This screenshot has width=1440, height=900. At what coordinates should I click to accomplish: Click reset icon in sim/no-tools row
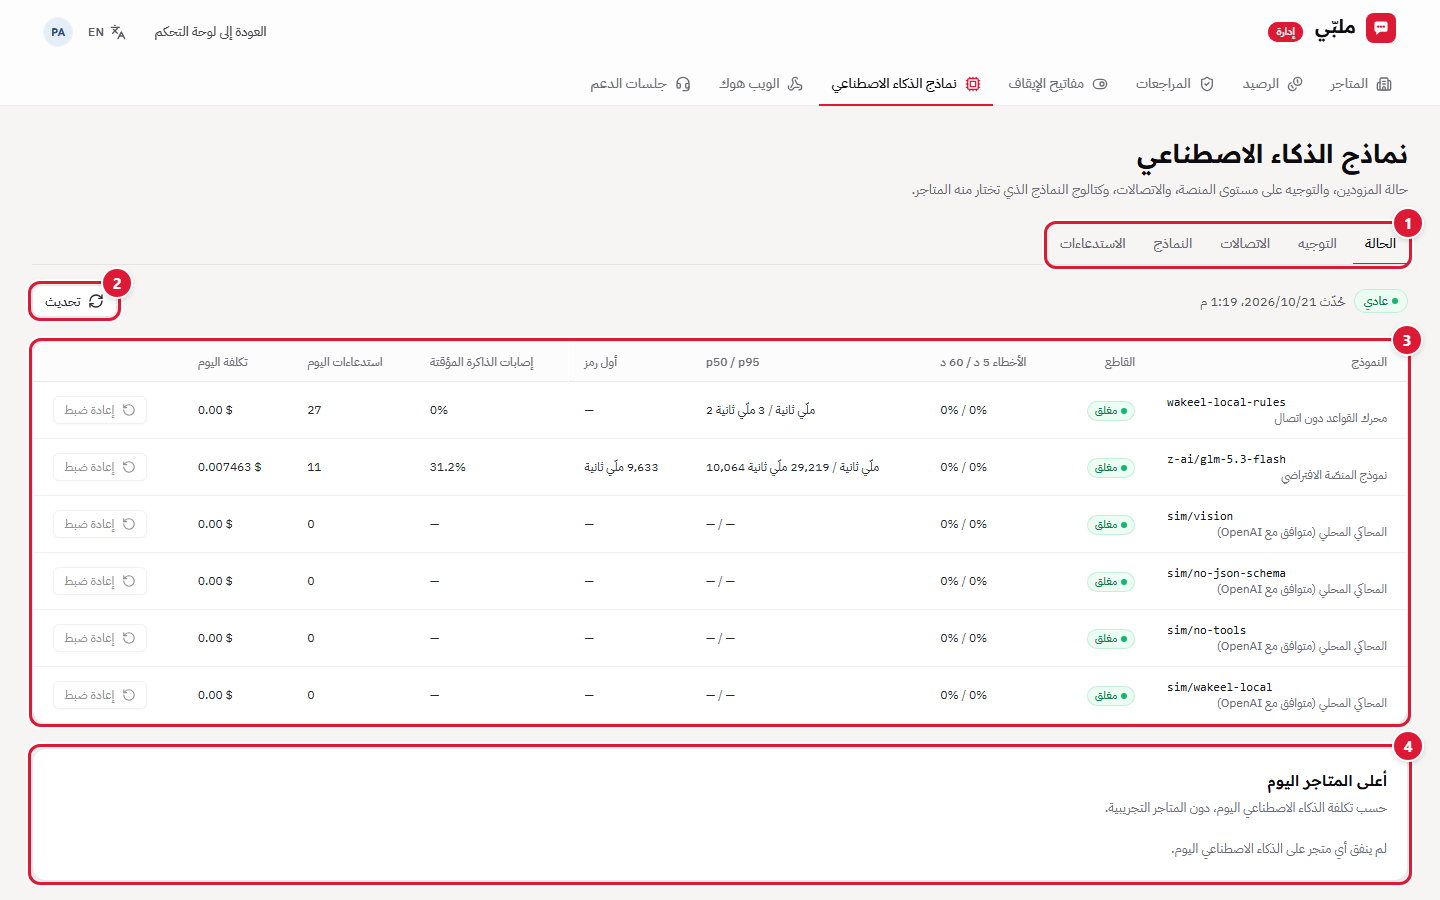pyautogui.click(x=129, y=638)
